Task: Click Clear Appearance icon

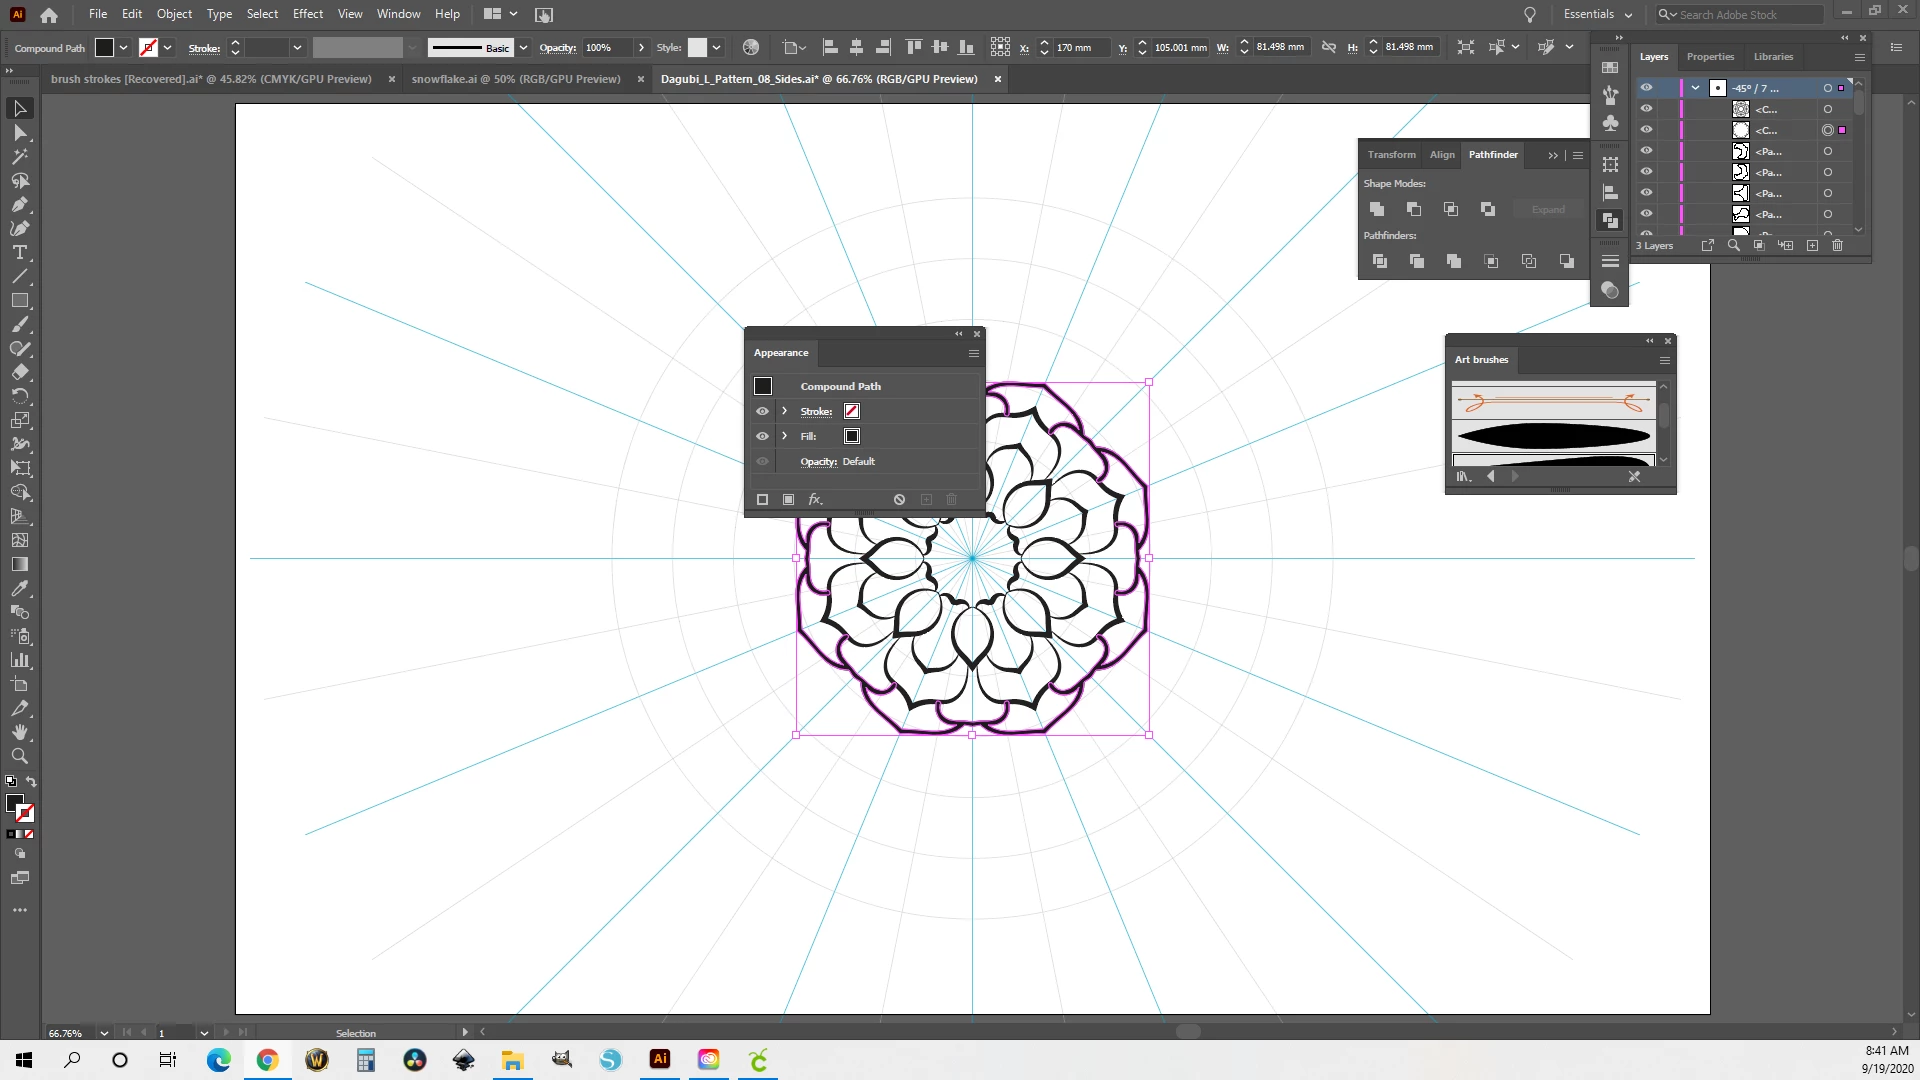Action: click(x=899, y=499)
